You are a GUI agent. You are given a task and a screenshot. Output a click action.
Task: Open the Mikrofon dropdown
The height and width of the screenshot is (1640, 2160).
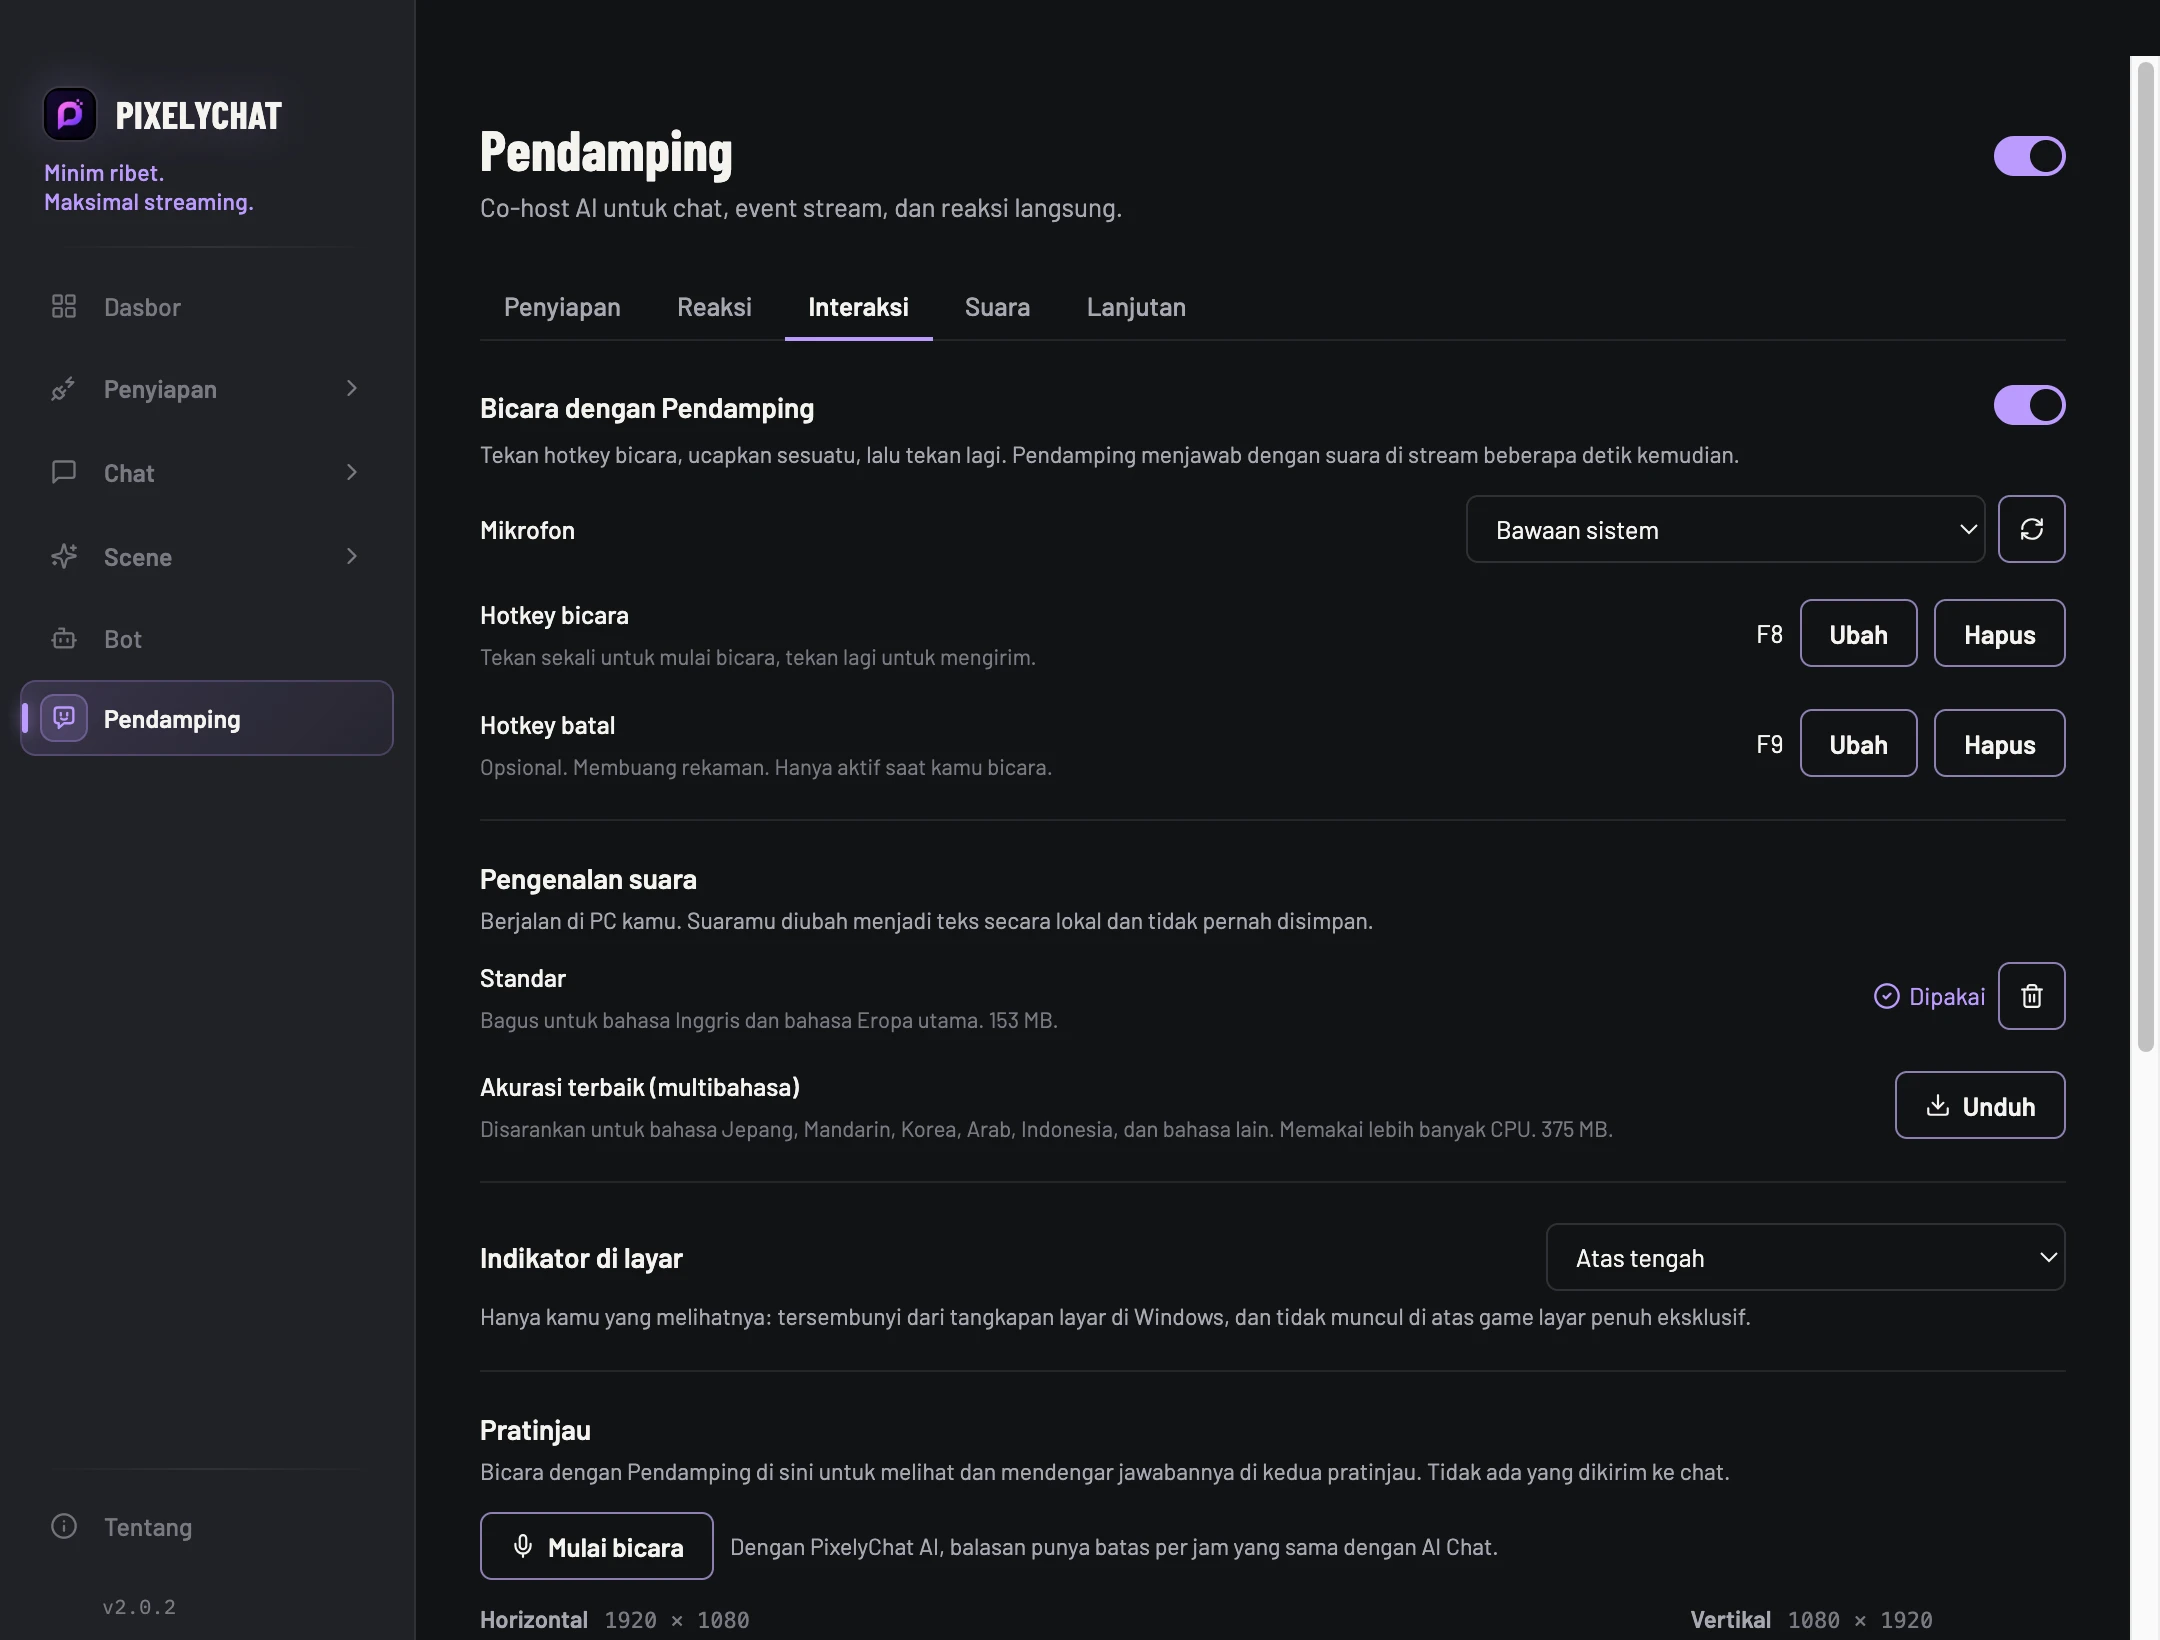coord(1725,529)
